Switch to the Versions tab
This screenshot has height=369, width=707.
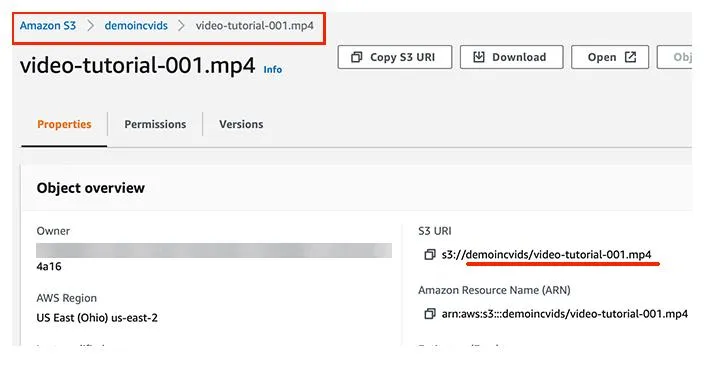241,125
